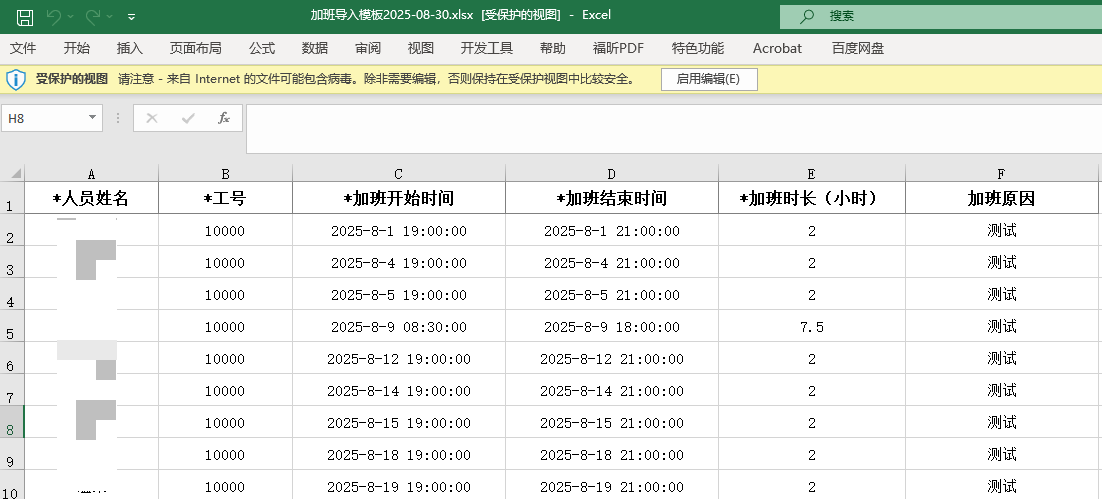Click inside the formula bar input area
Image resolution: width=1102 pixels, height=499 pixels.
673,129
